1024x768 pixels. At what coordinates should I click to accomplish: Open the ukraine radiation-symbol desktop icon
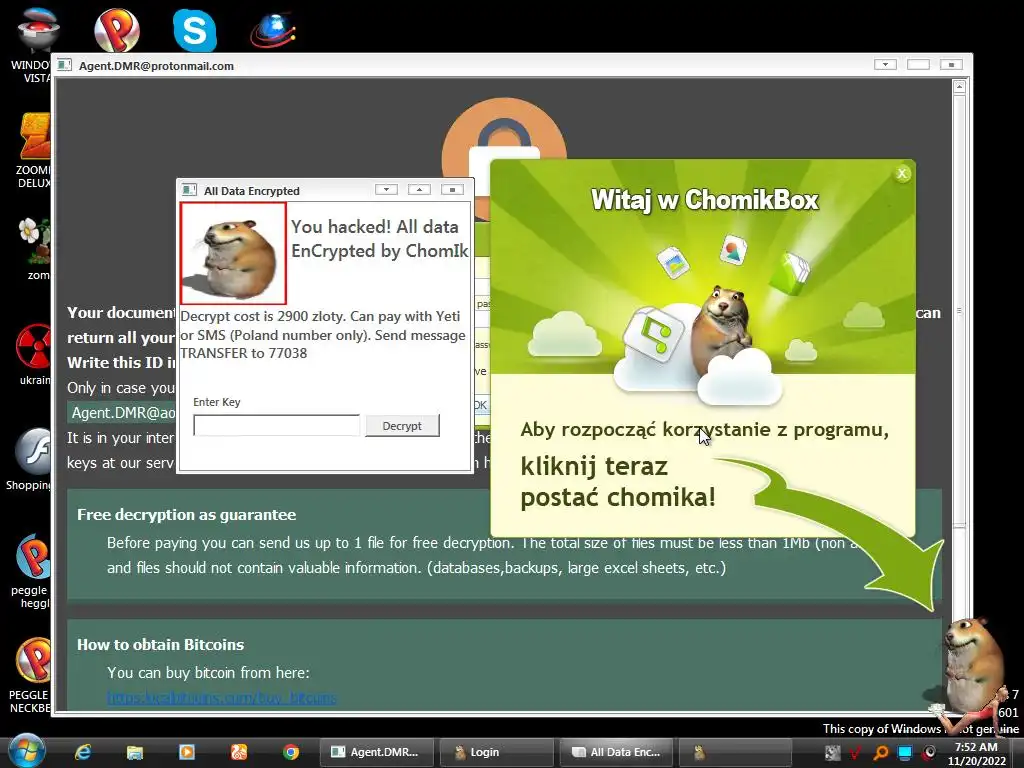click(34, 355)
